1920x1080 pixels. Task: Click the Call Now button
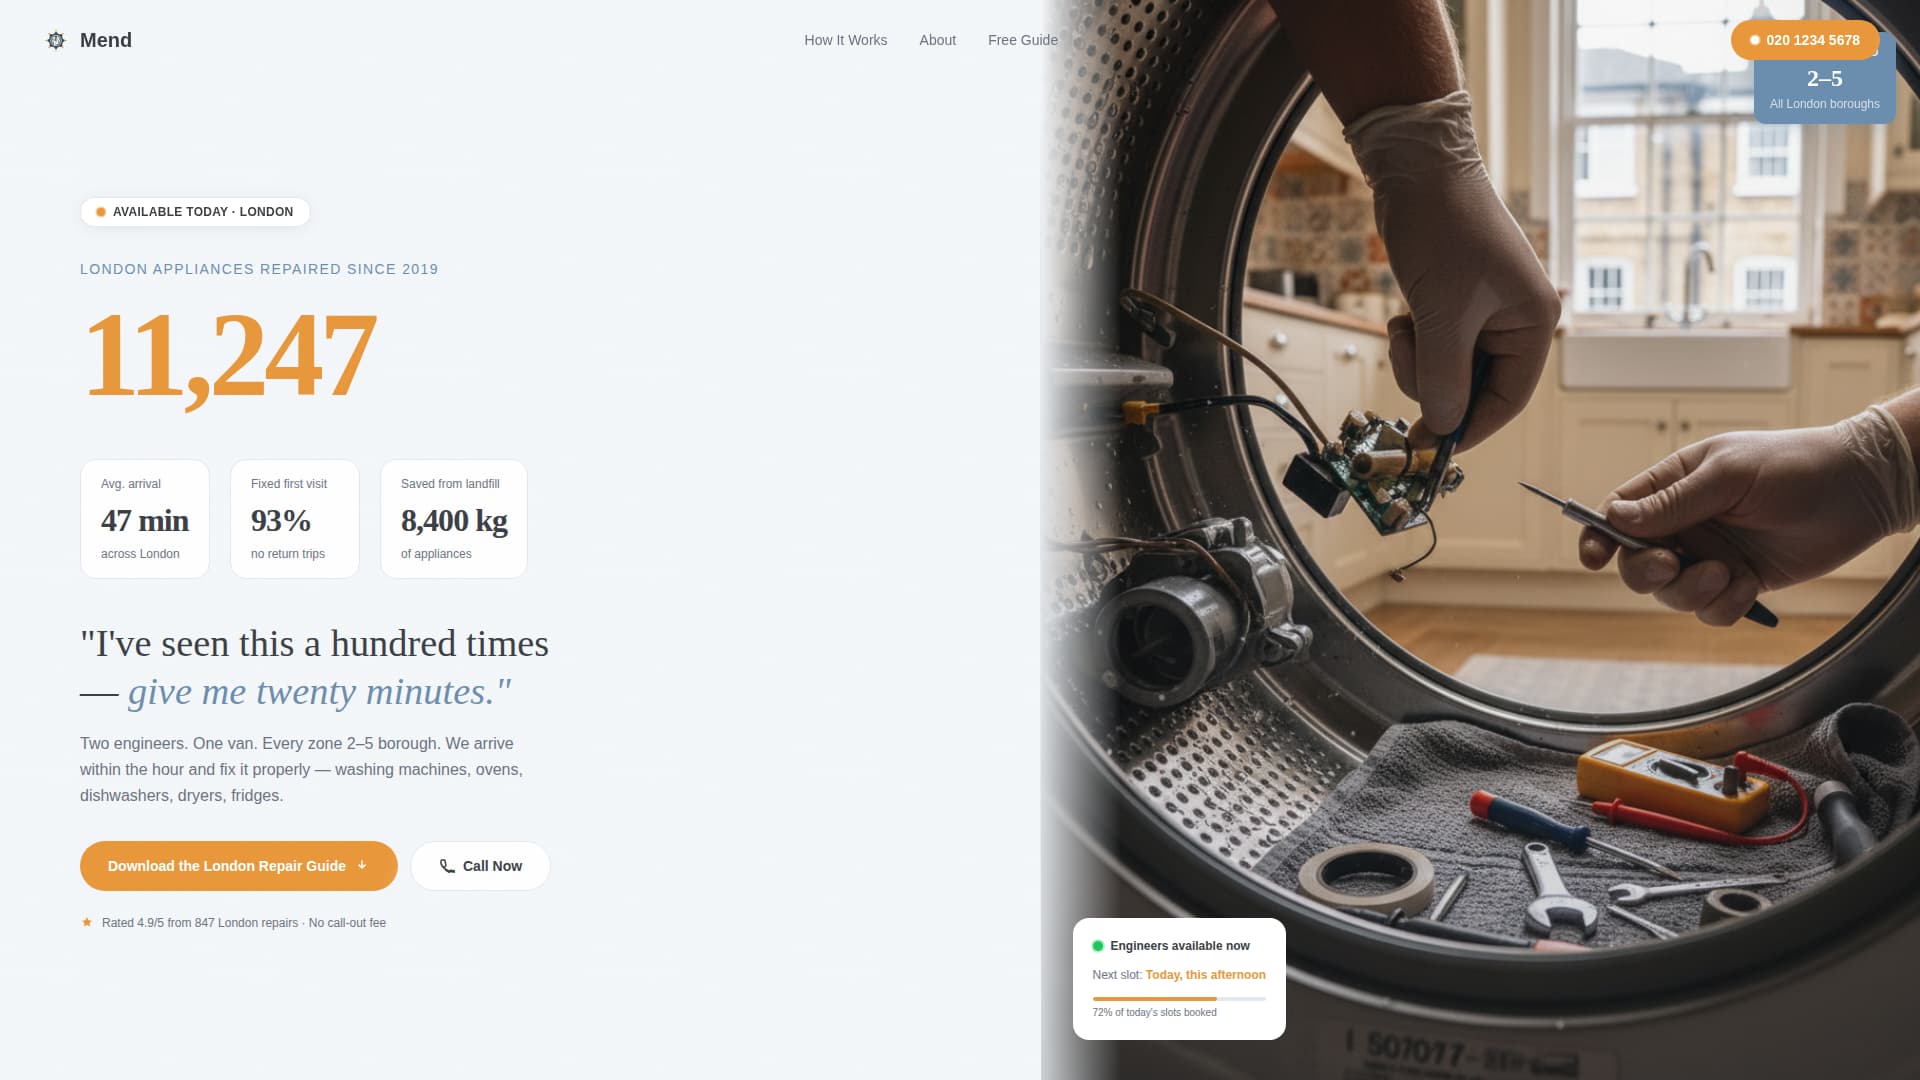(x=480, y=866)
